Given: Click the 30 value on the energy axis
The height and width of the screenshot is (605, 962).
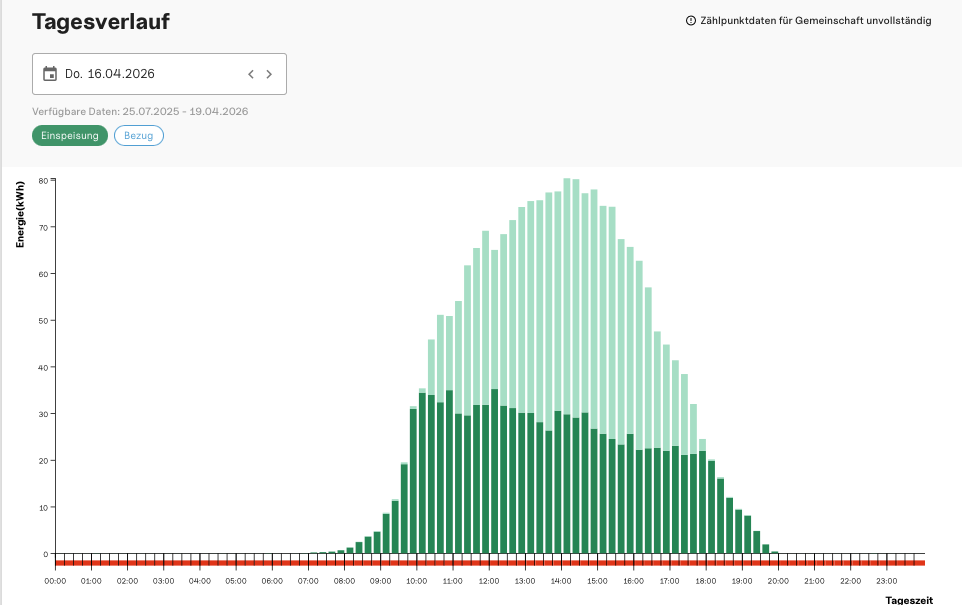Looking at the screenshot, I should point(43,414).
